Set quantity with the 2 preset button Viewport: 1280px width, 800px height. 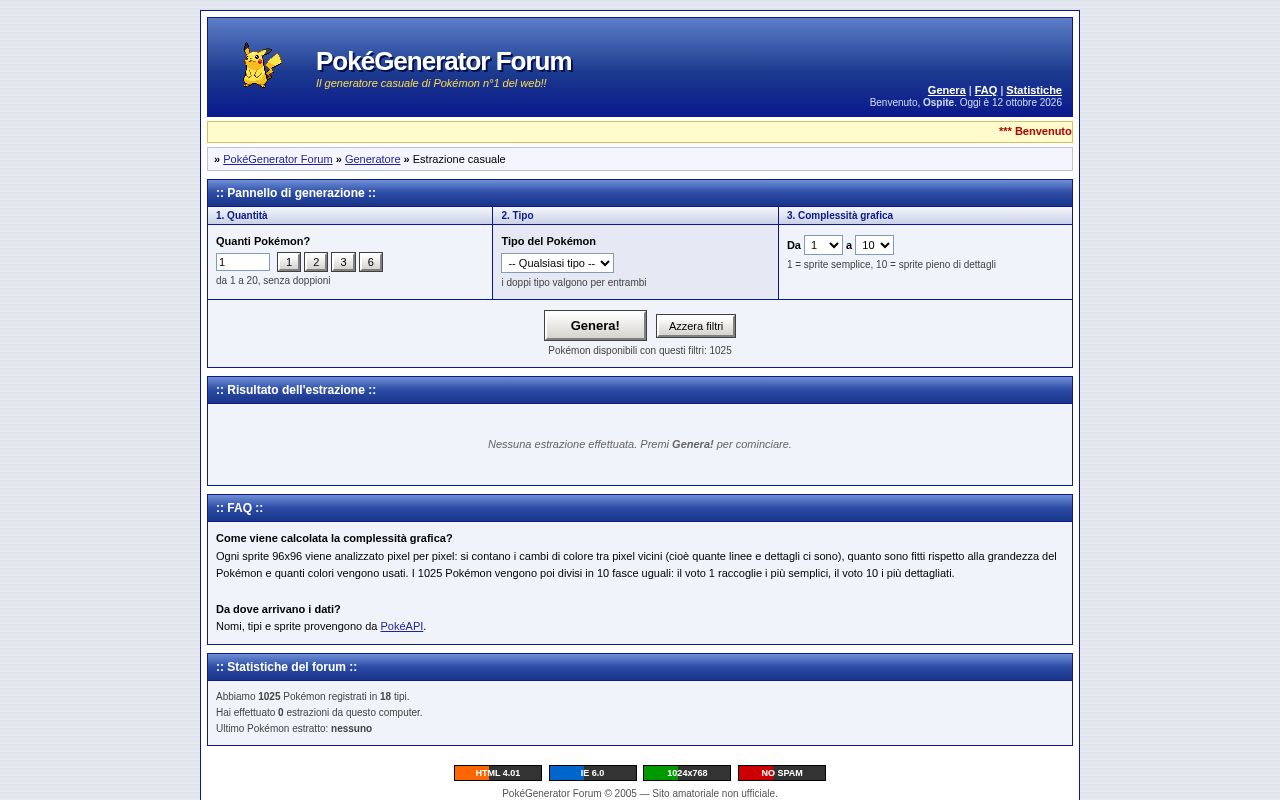click(316, 262)
